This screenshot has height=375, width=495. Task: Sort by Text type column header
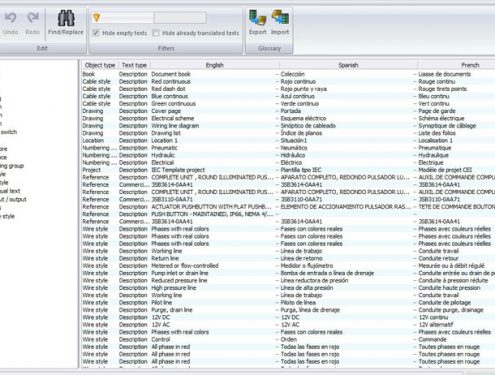(x=134, y=65)
